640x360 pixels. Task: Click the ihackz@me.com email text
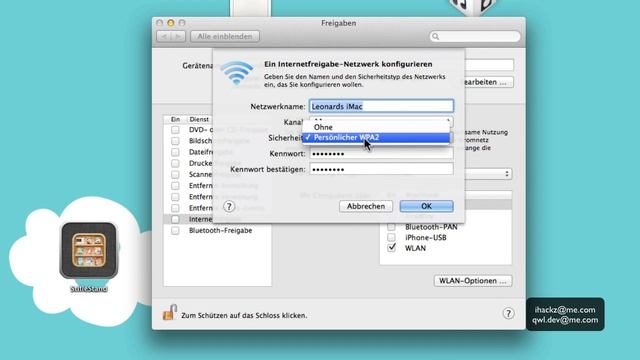pos(565,310)
